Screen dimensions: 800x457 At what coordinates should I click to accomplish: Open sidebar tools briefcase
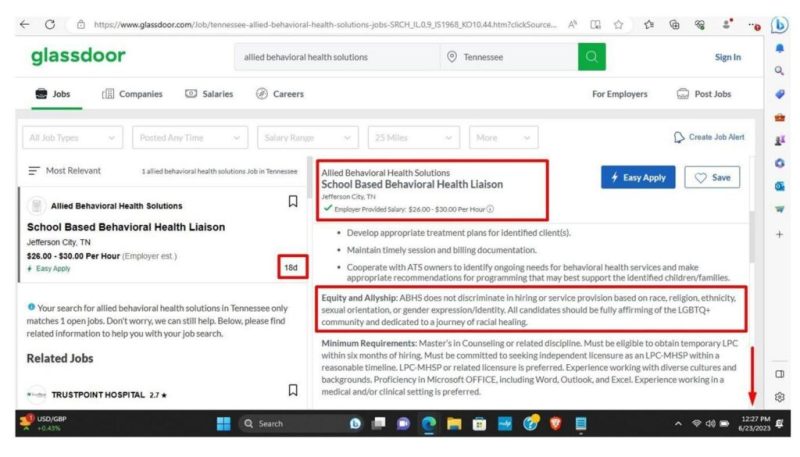(779, 117)
